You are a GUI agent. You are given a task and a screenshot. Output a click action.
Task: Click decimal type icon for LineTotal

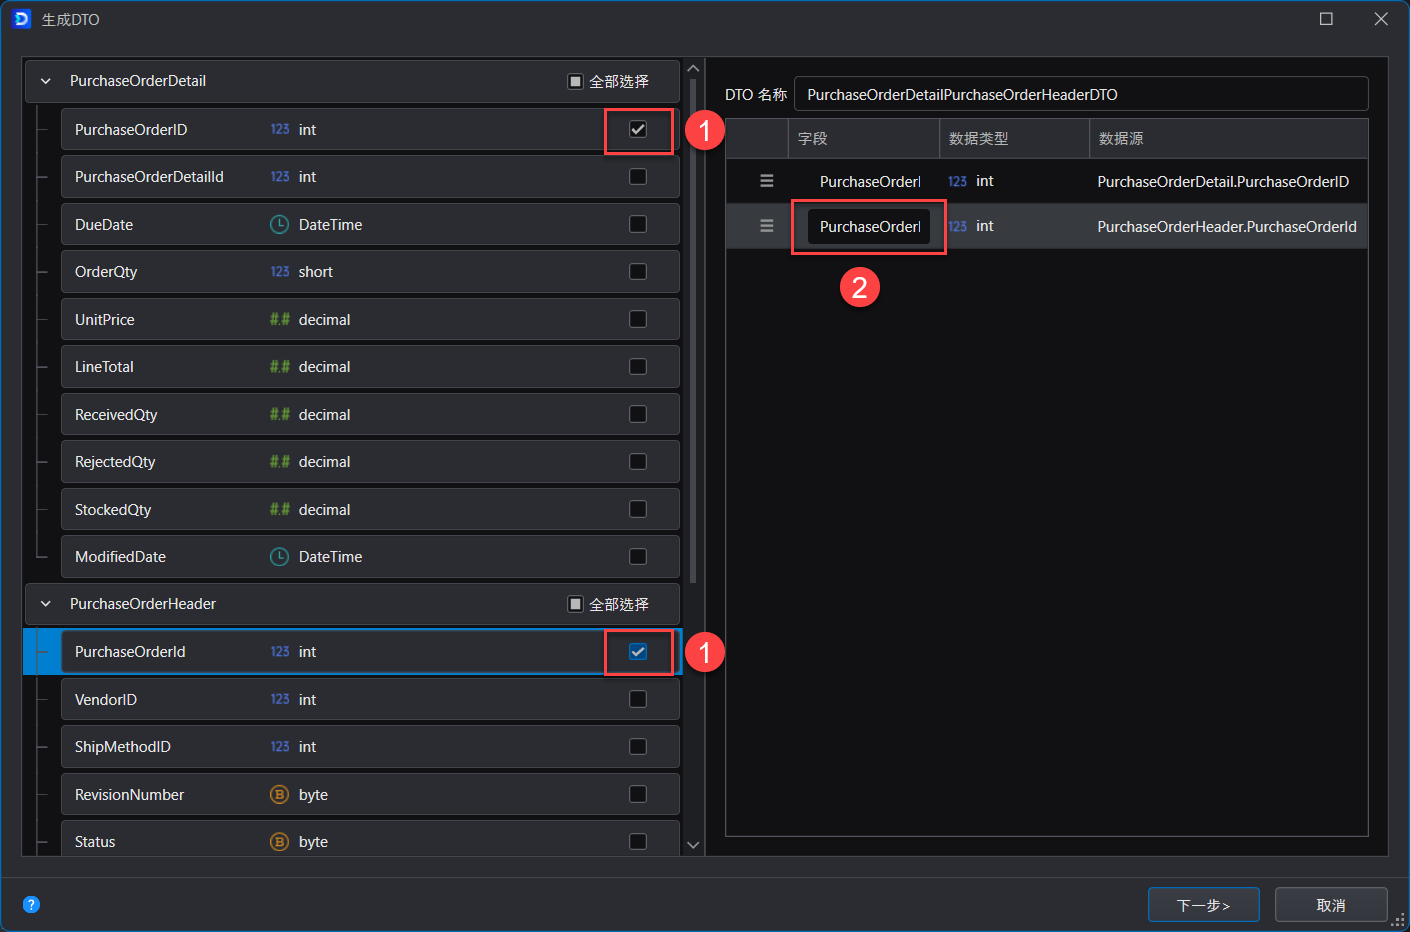[280, 367]
